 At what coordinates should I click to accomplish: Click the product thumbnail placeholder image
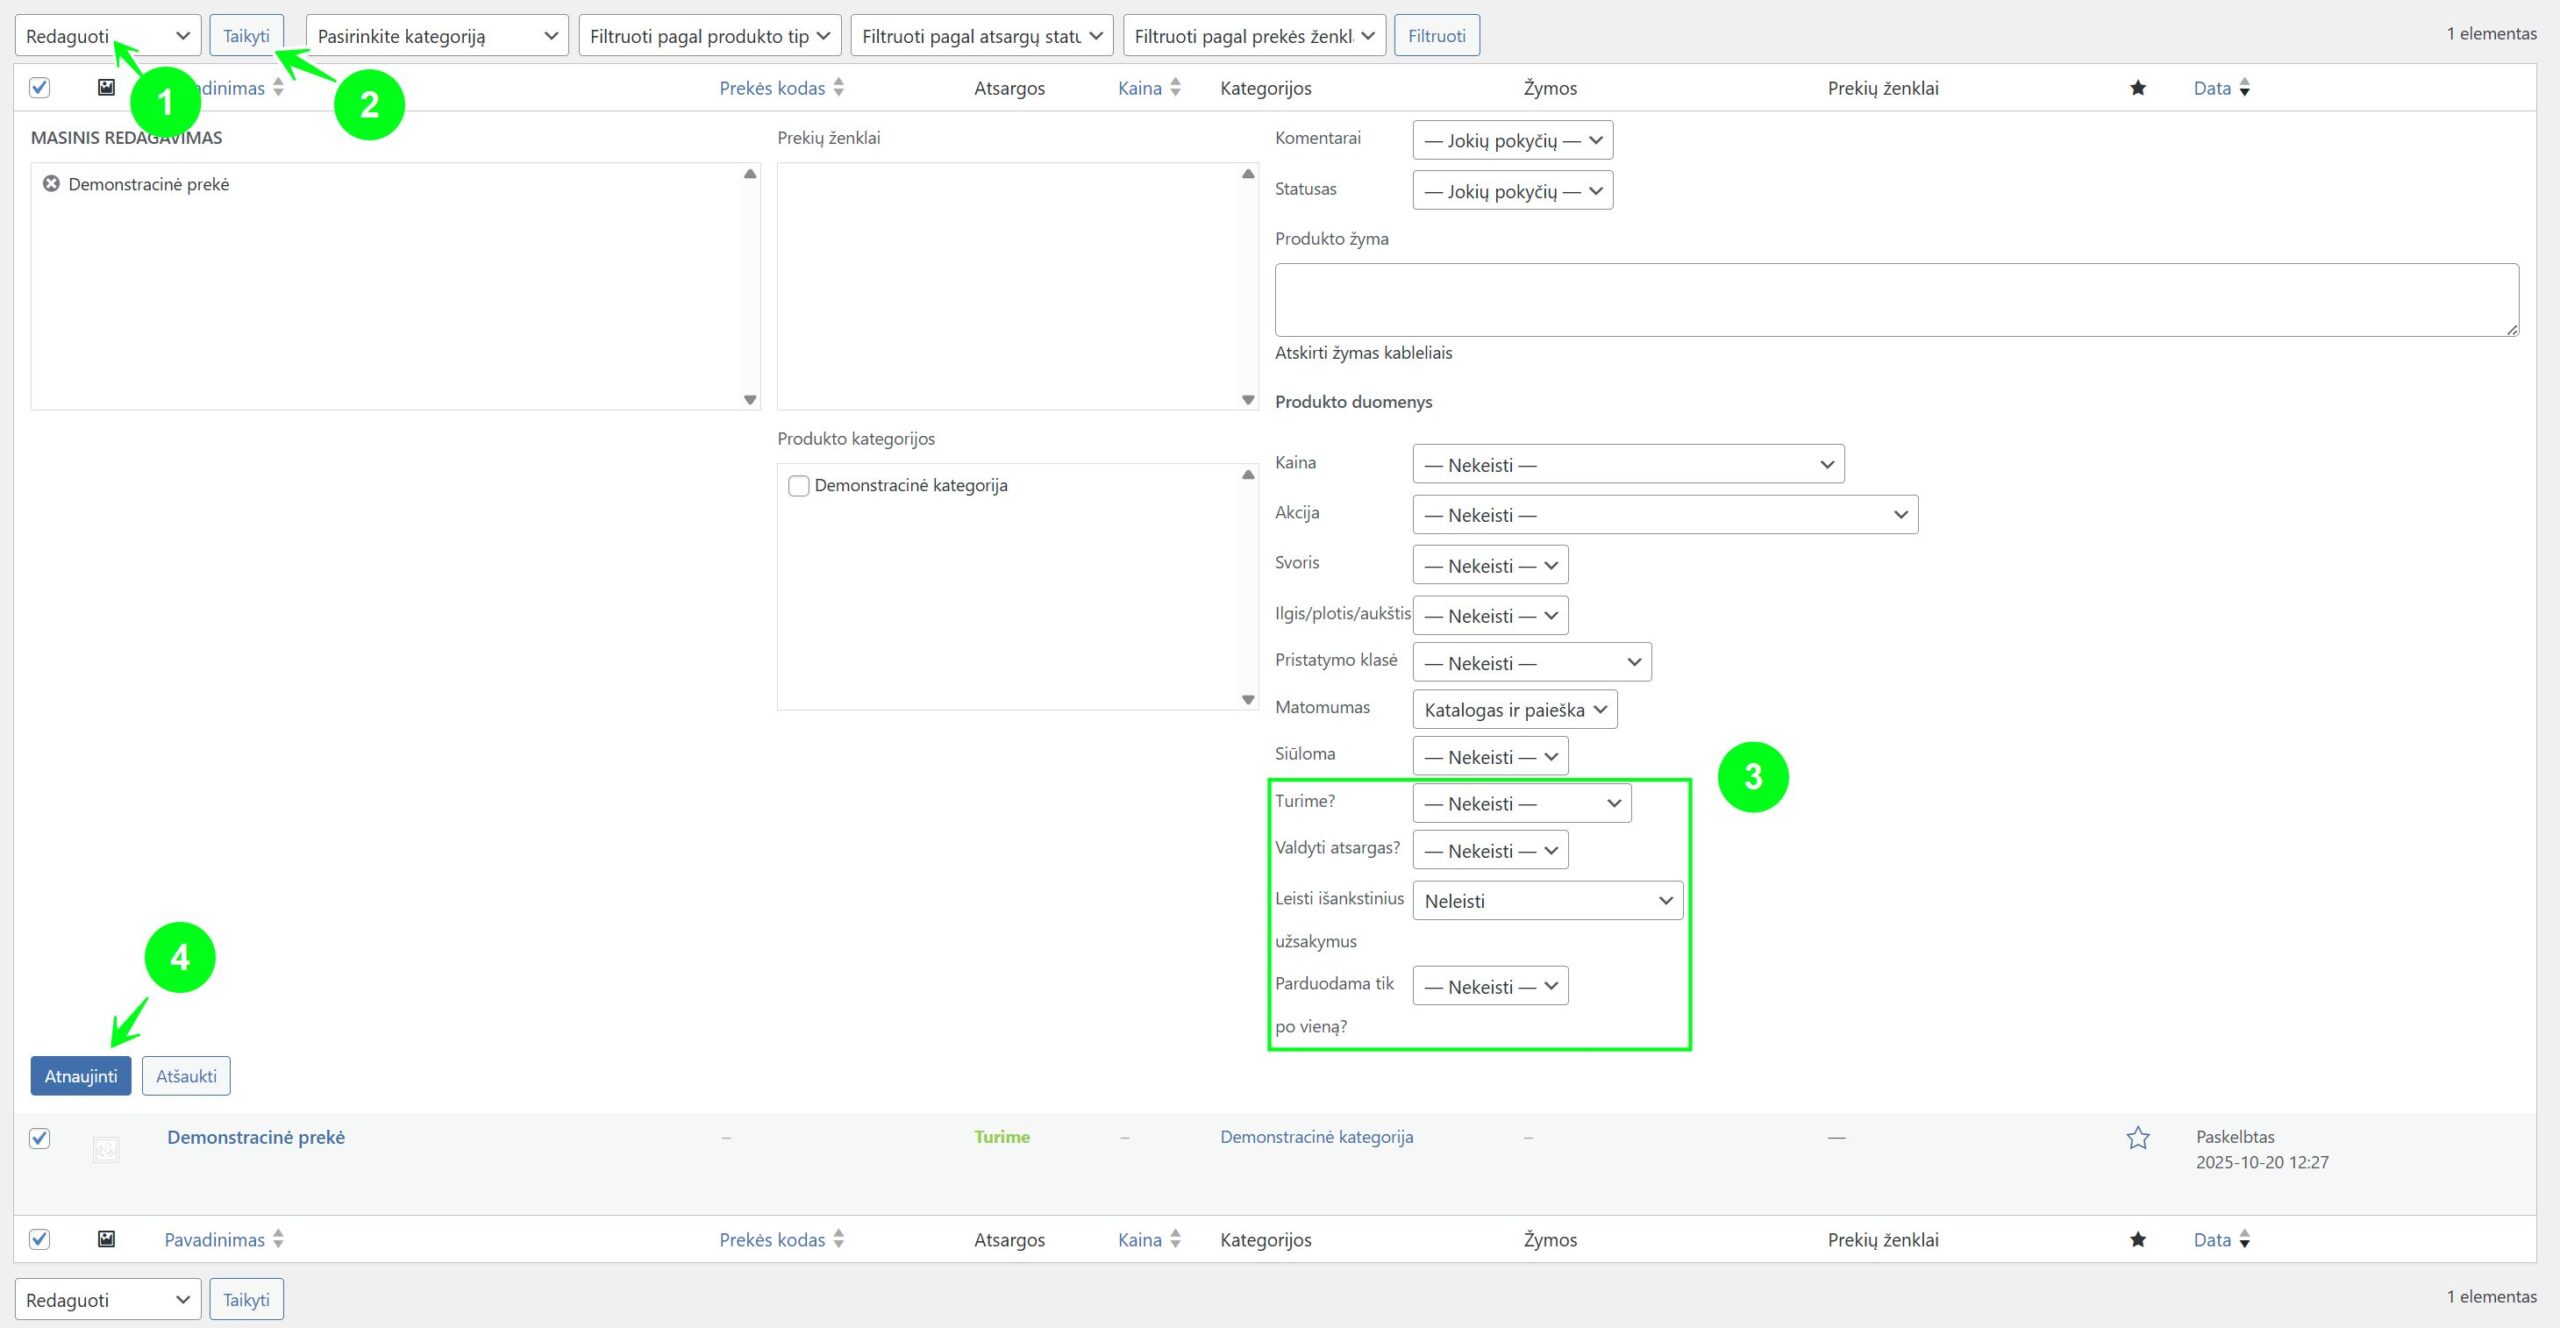(106, 1150)
